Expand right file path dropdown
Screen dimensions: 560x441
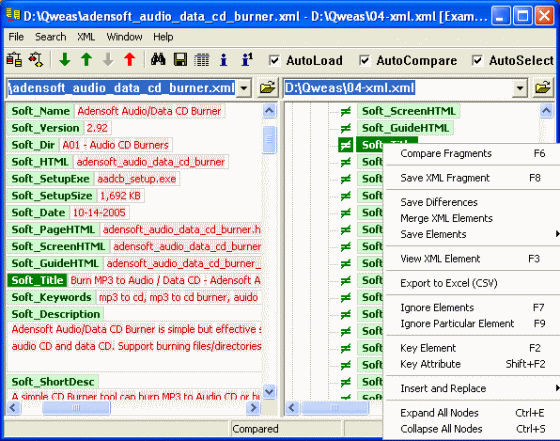click(520, 88)
